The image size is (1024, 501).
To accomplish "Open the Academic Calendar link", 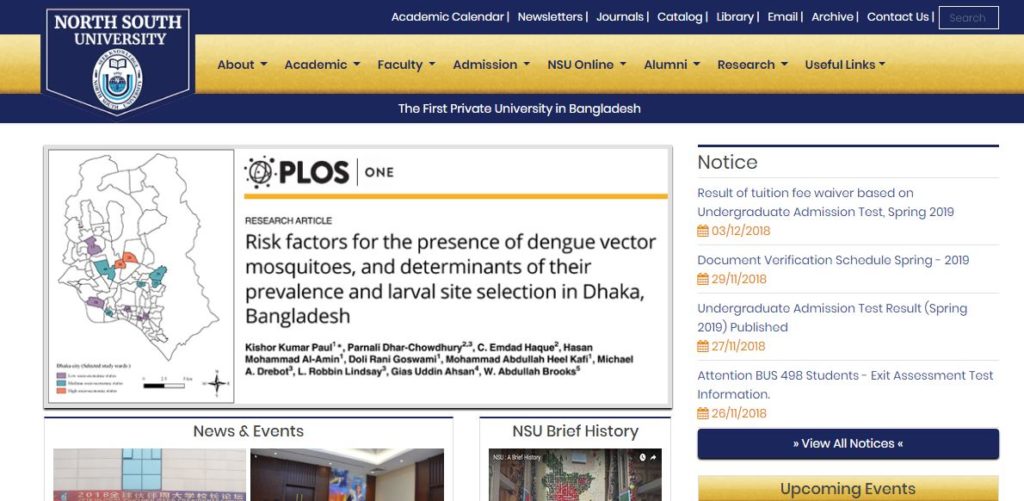I will [447, 17].
